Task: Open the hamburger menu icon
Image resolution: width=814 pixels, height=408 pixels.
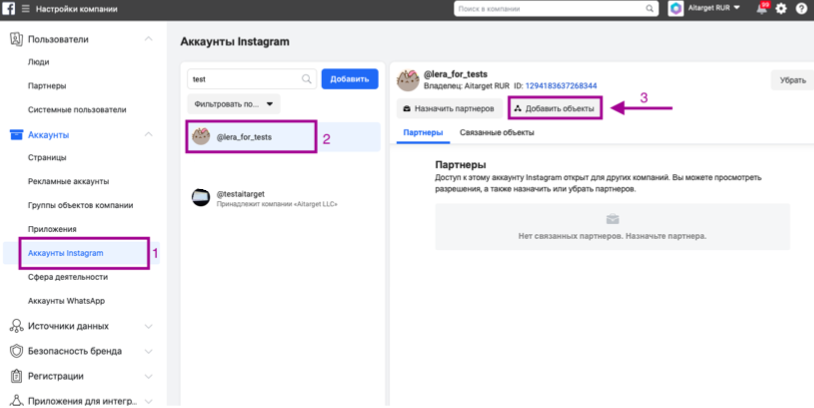Action: 25,9
